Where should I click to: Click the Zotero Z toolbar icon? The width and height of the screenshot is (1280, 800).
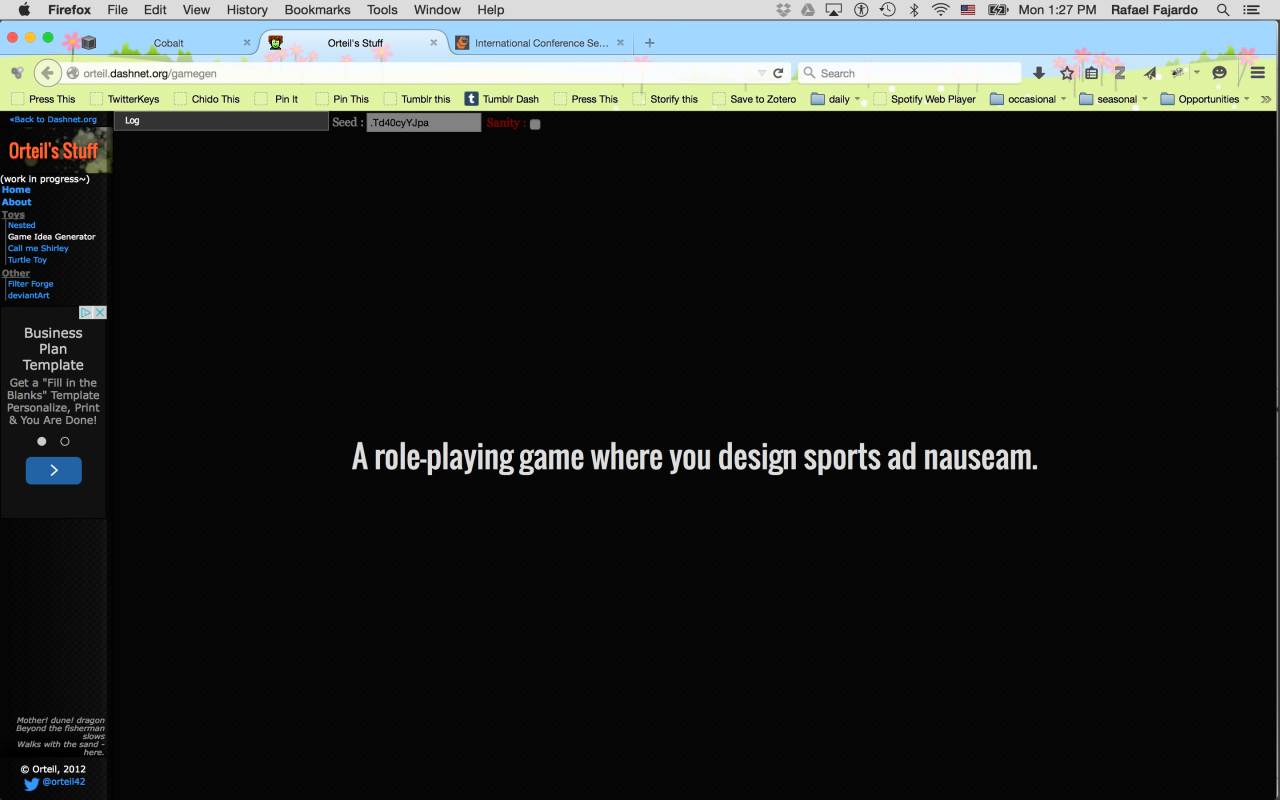pyautogui.click(x=1120, y=73)
